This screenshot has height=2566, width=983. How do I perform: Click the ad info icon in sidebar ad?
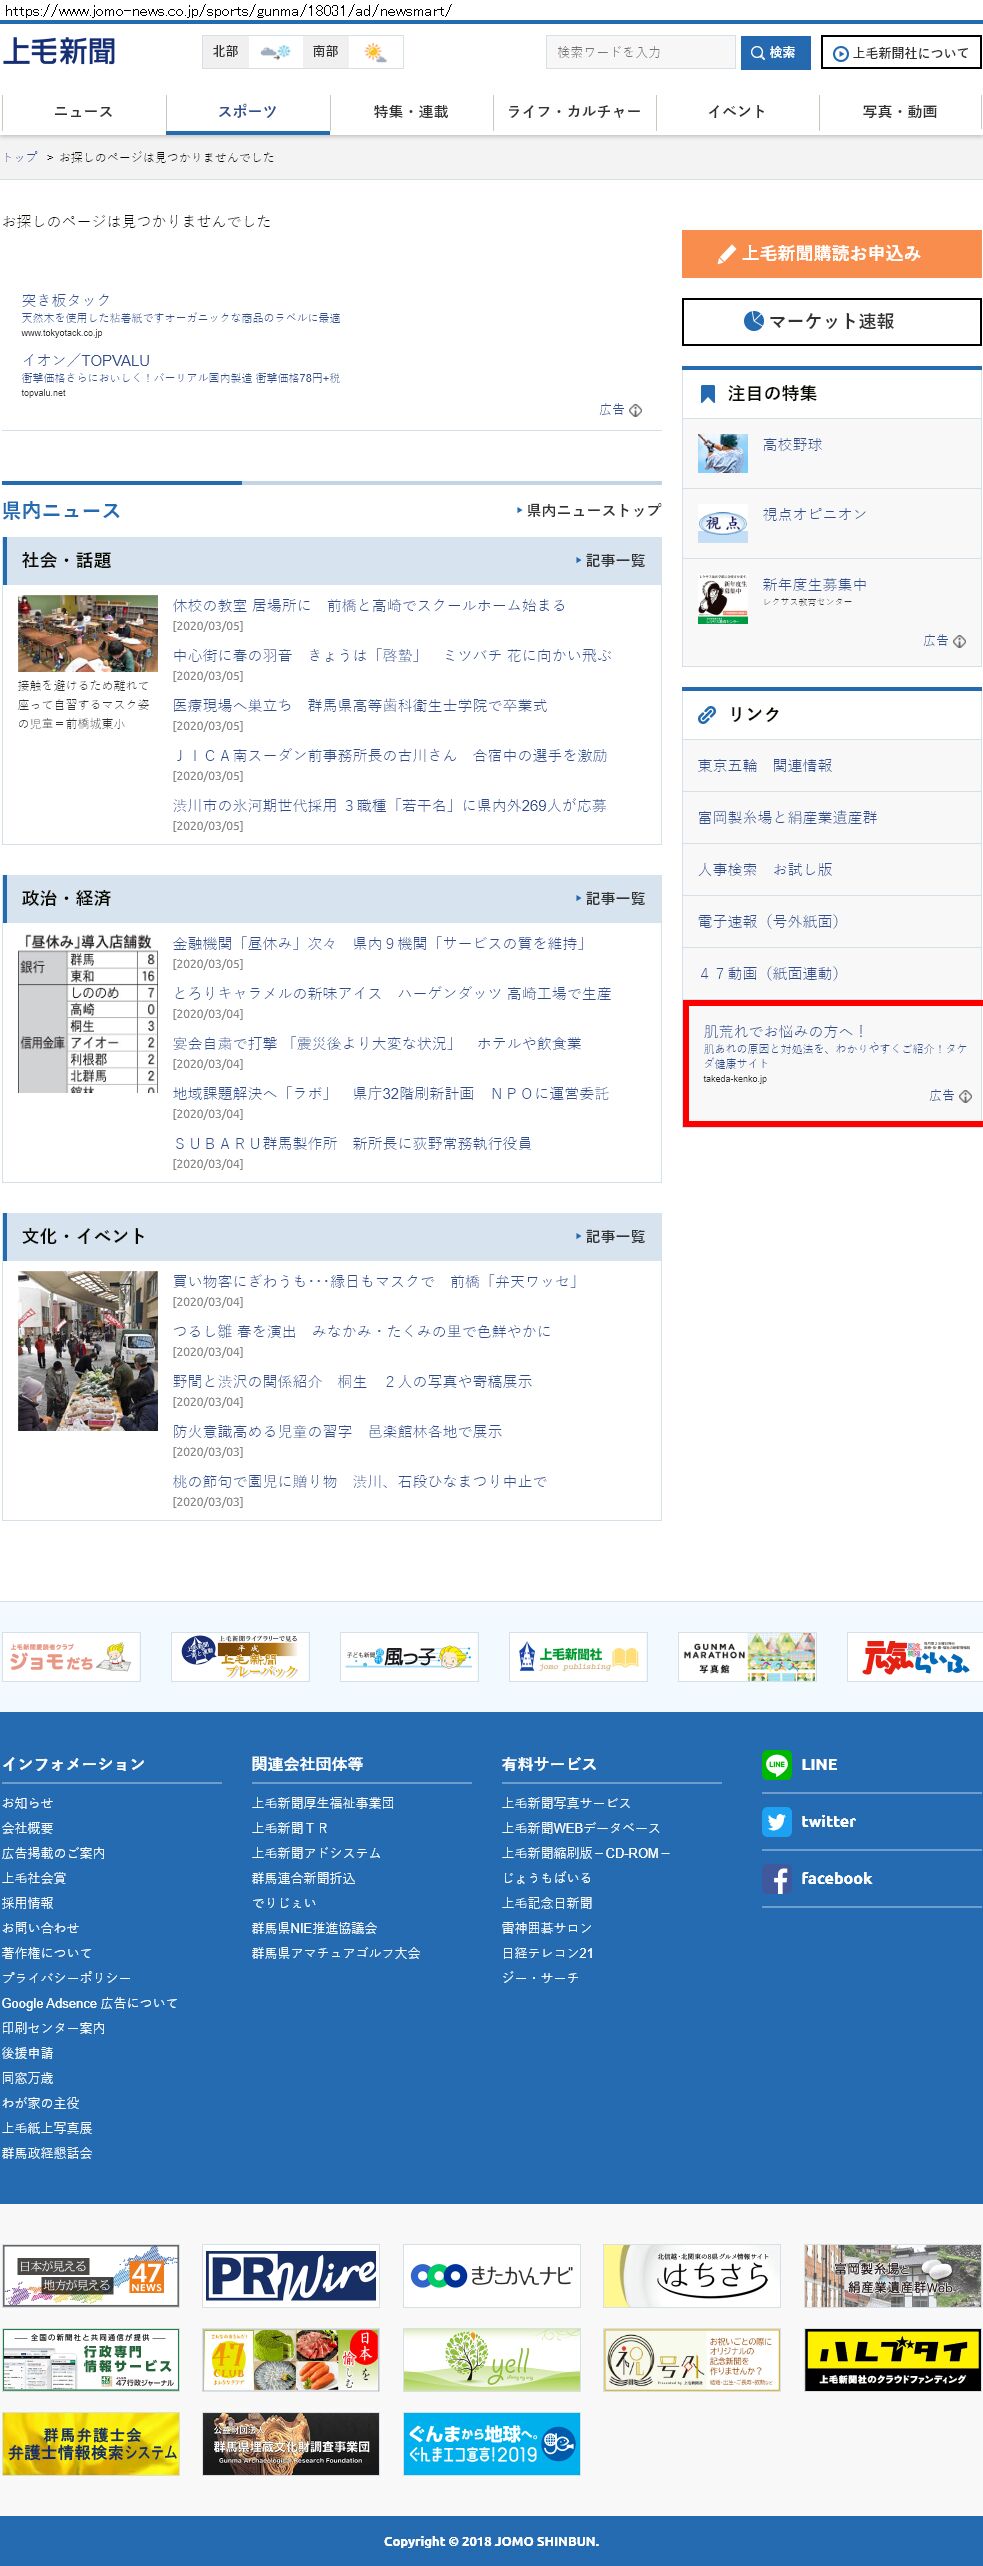[965, 1096]
